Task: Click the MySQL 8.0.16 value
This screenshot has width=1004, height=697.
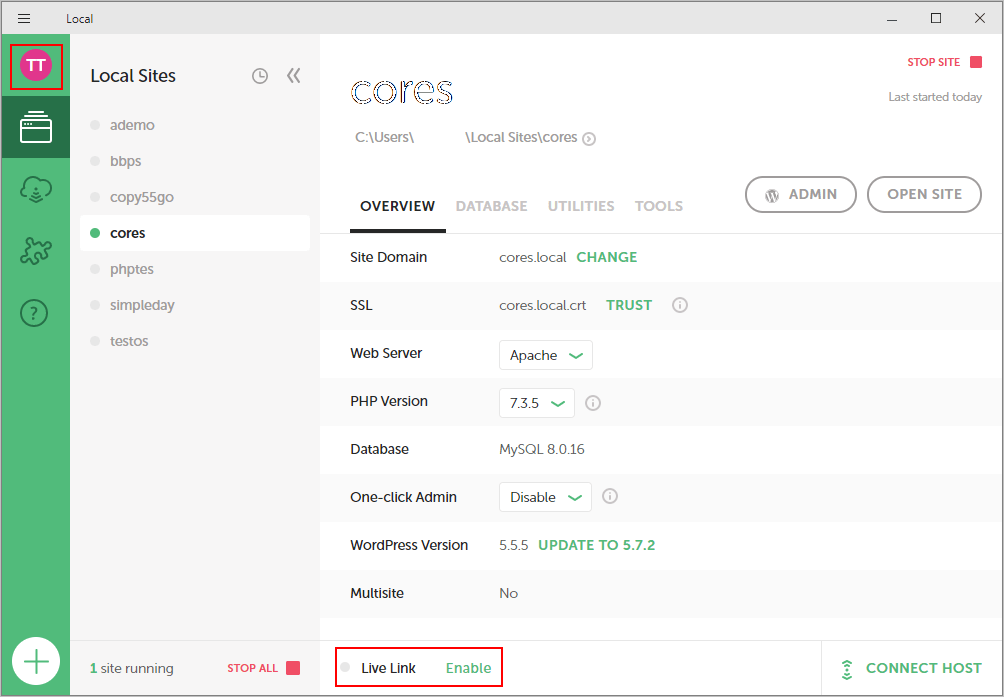Action: click(x=542, y=449)
